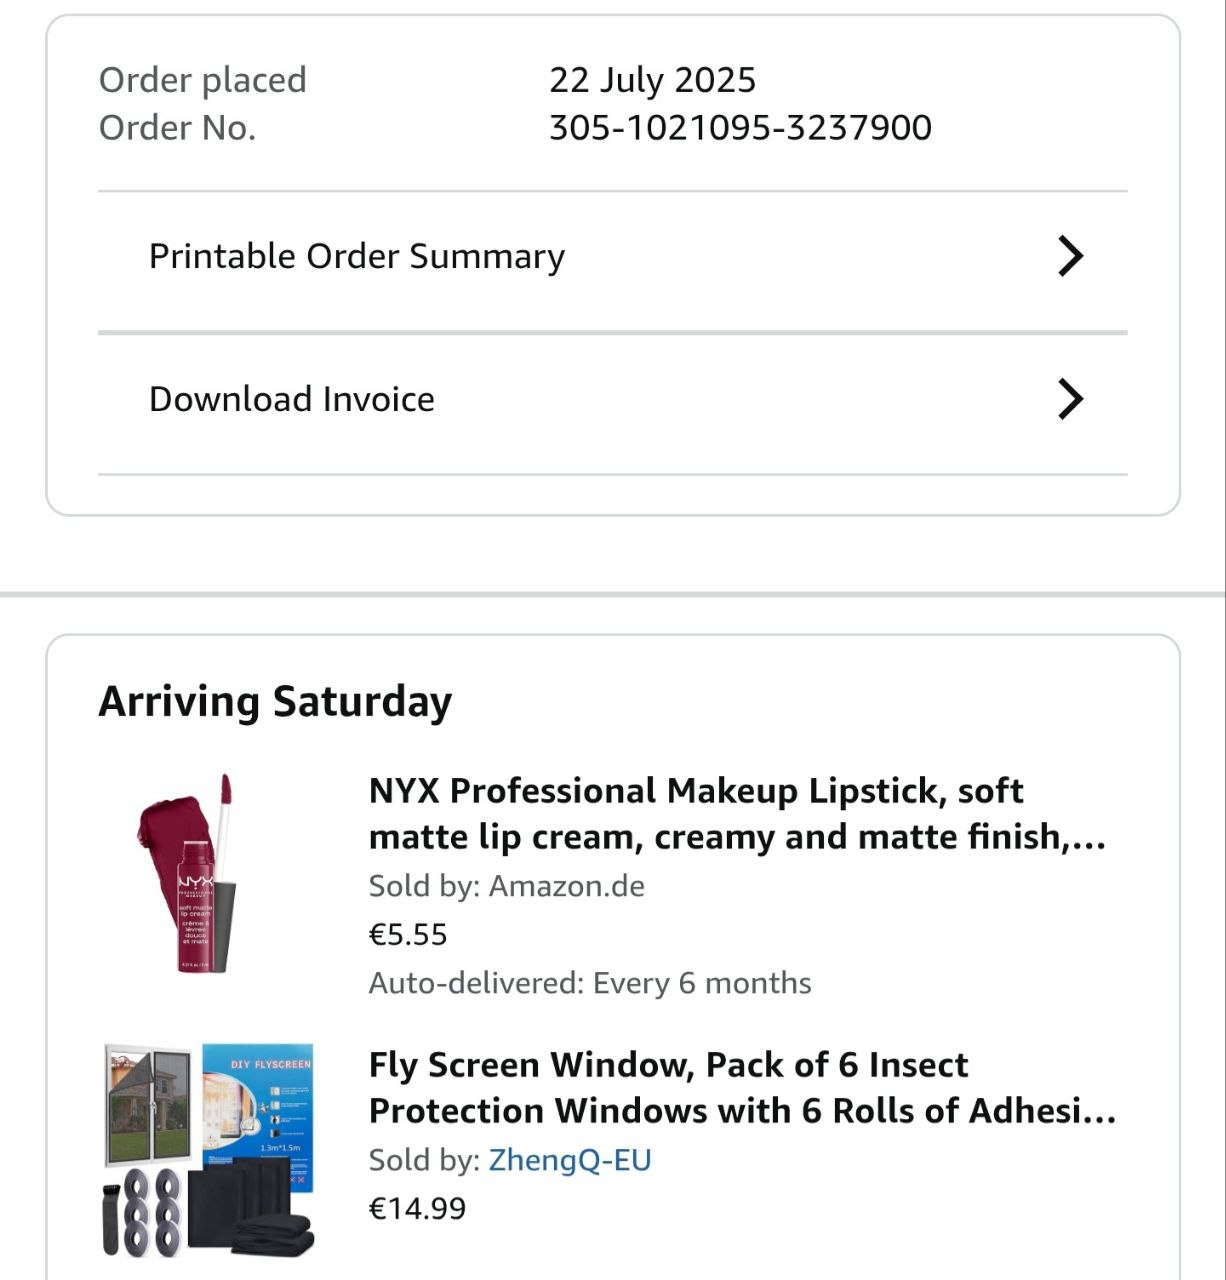This screenshot has height=1280, width=1226.
Task: Click the Sold by: Amazon.de text
Action: 506,886
